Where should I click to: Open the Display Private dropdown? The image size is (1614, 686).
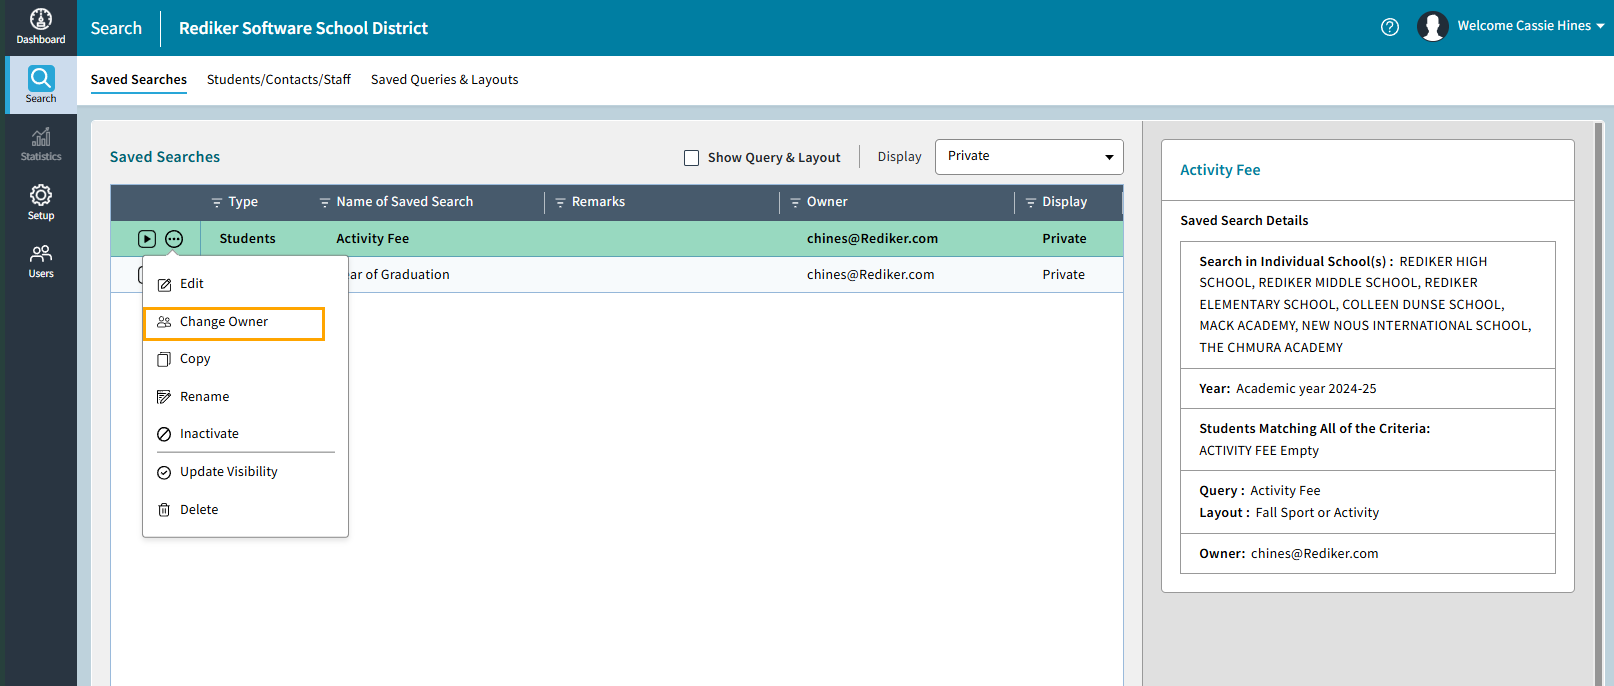click(1029, 157)
